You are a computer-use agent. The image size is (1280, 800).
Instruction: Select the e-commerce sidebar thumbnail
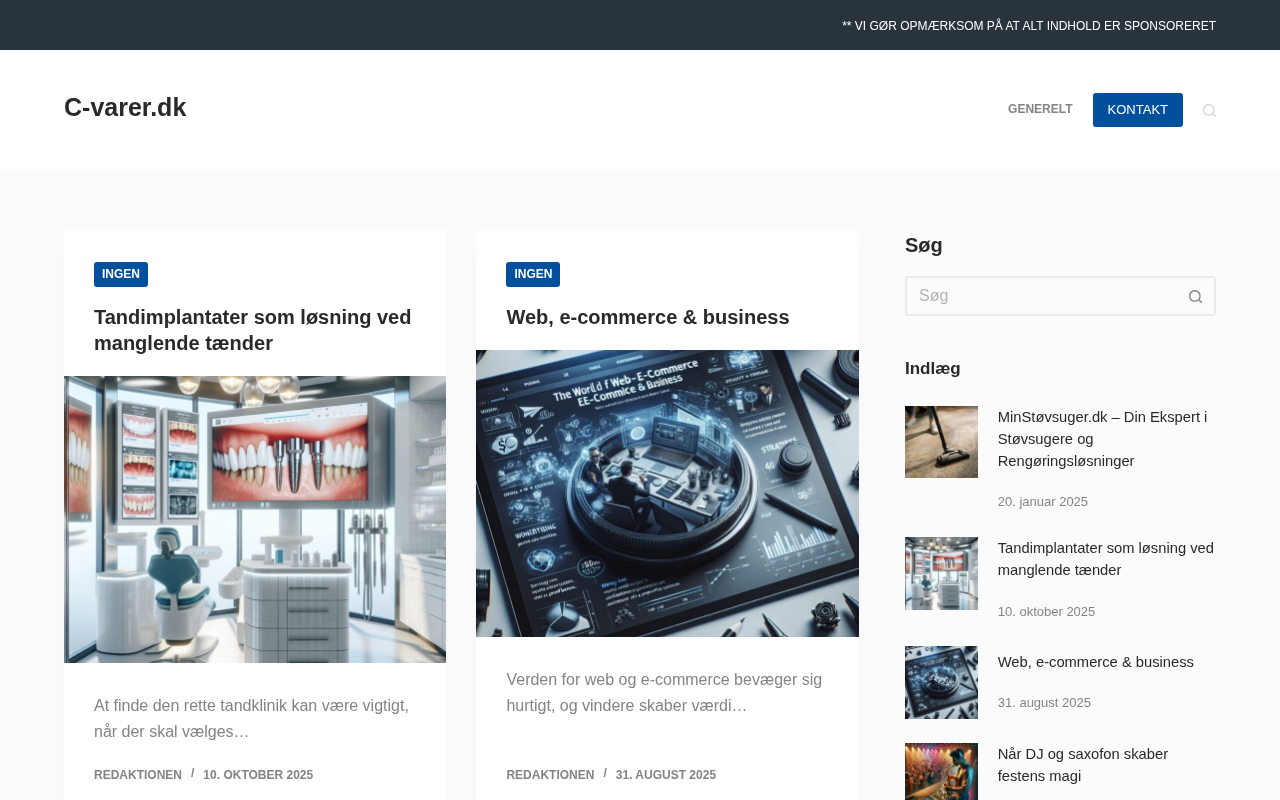[x=941, y=682]
